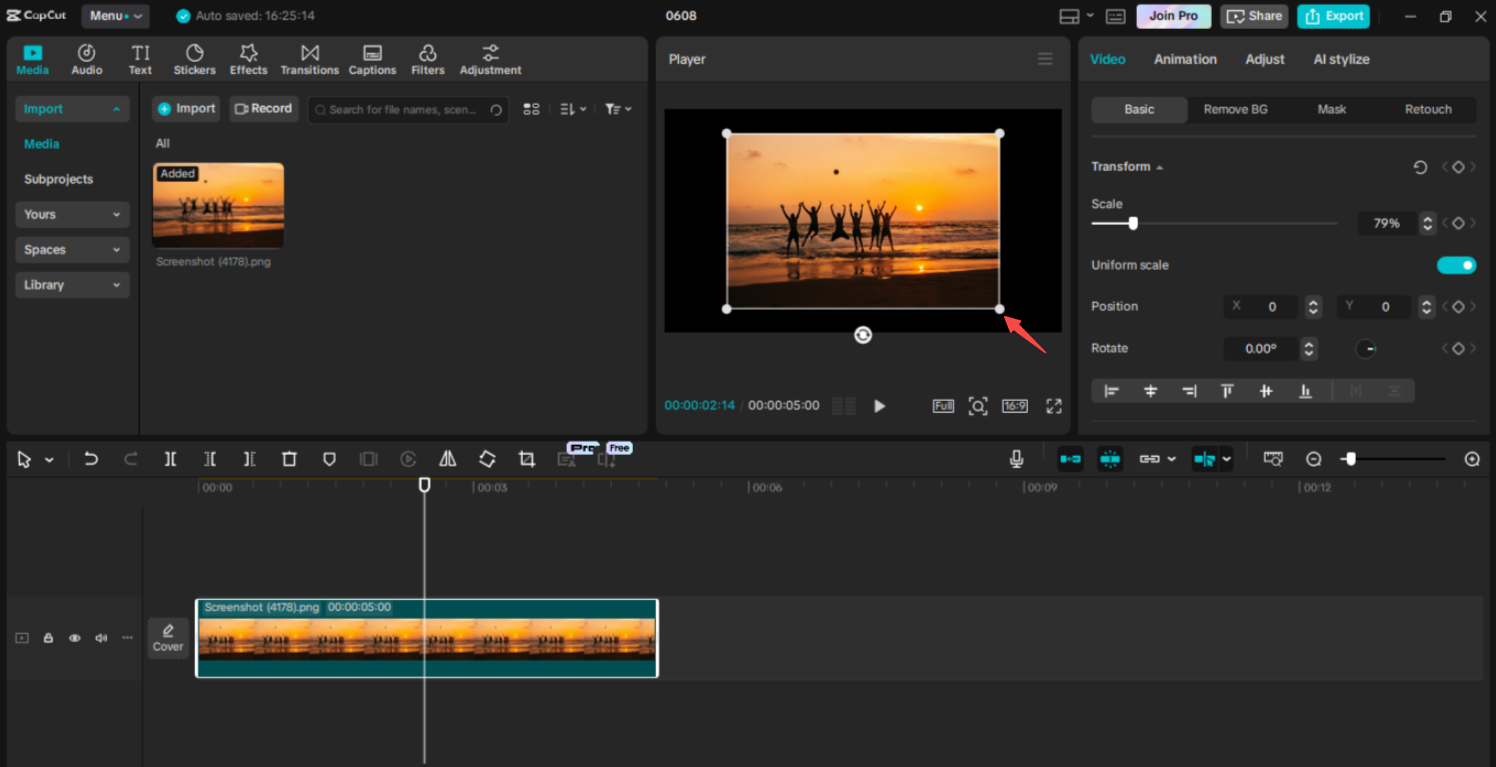Switch to the Animation tab
The image size is (1496, 767).
[x=1185, y=59]
